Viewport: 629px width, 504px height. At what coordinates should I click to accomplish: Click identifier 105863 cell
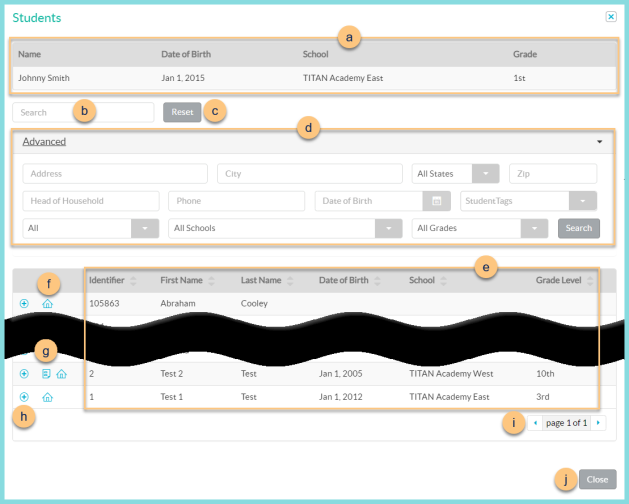pyautogui.click(x=104, y=303)
